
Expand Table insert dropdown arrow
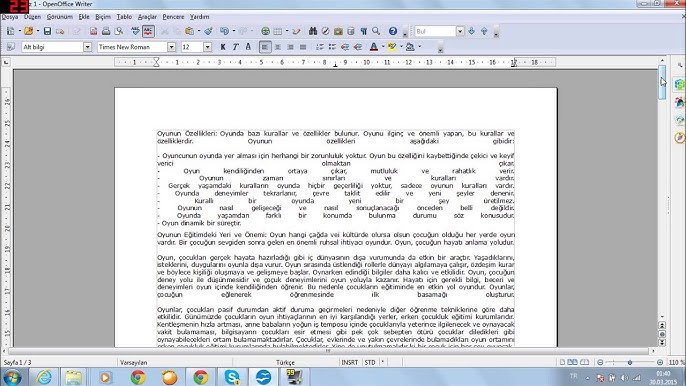tap(287, 32)
